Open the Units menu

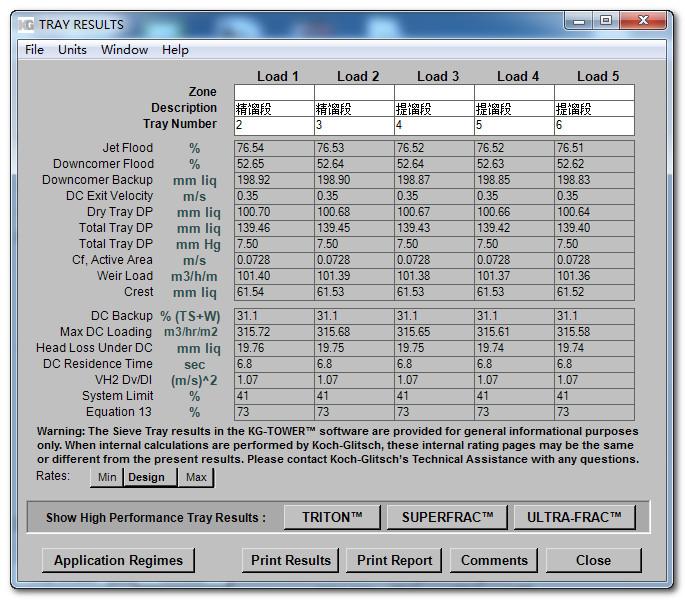pos(73,50)
